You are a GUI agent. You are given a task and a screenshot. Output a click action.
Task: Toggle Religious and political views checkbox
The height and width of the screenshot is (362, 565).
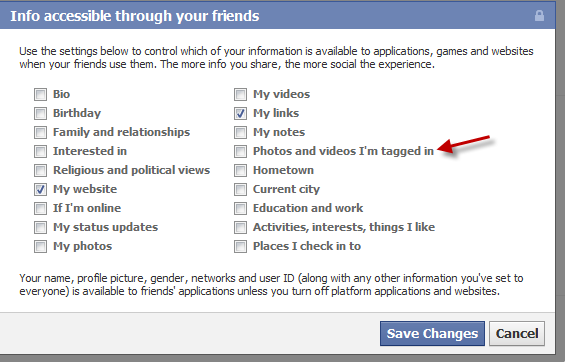(40, 170)
